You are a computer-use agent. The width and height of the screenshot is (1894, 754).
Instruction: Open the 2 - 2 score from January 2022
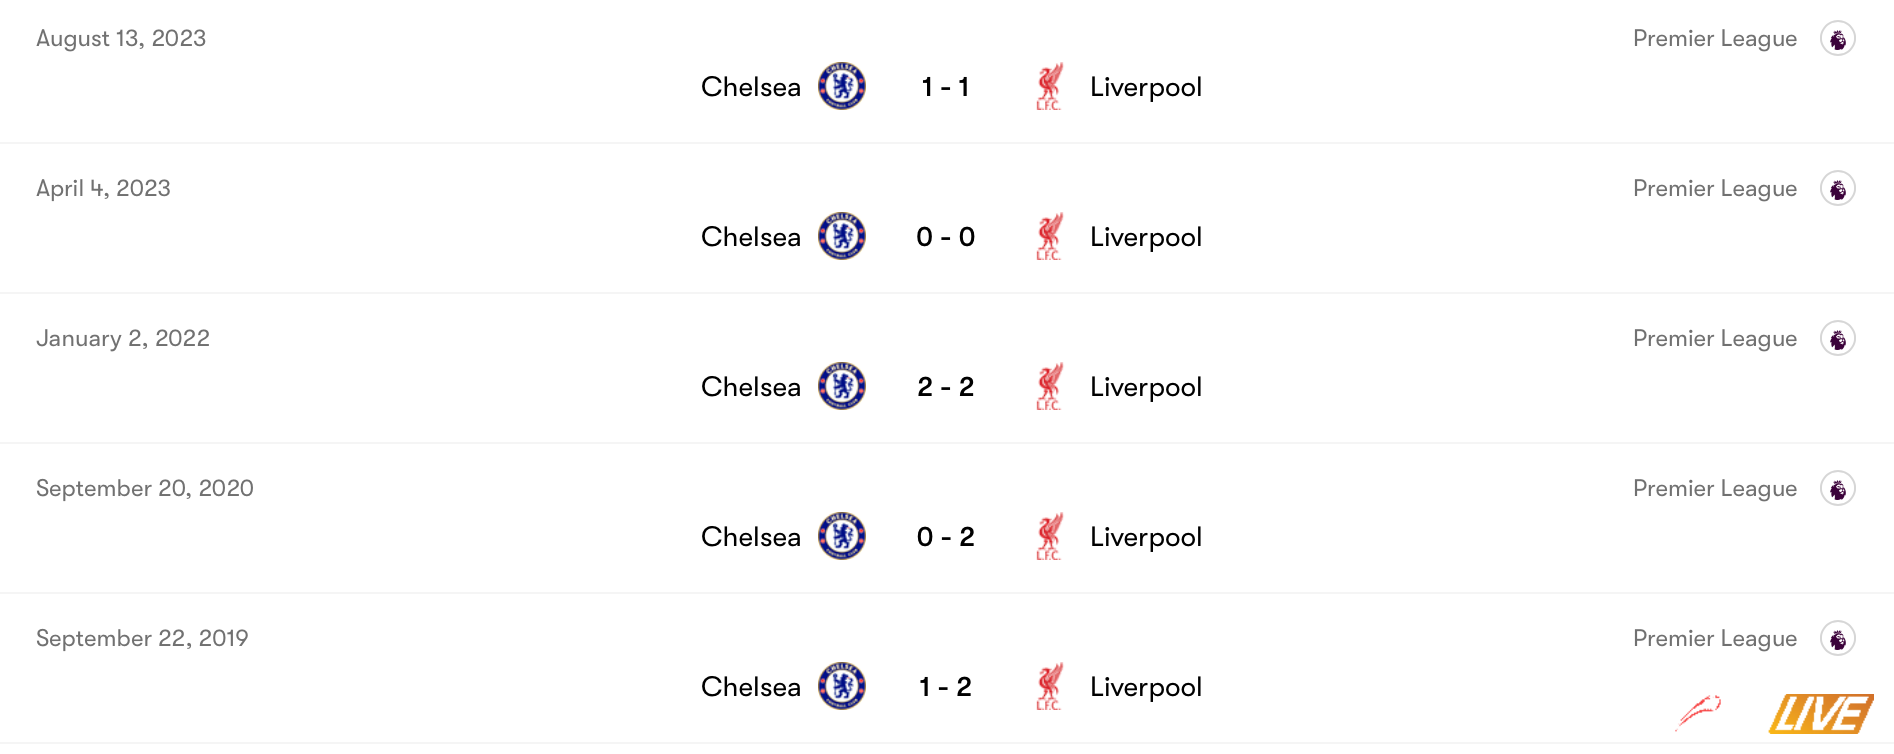tap(945, 387)
